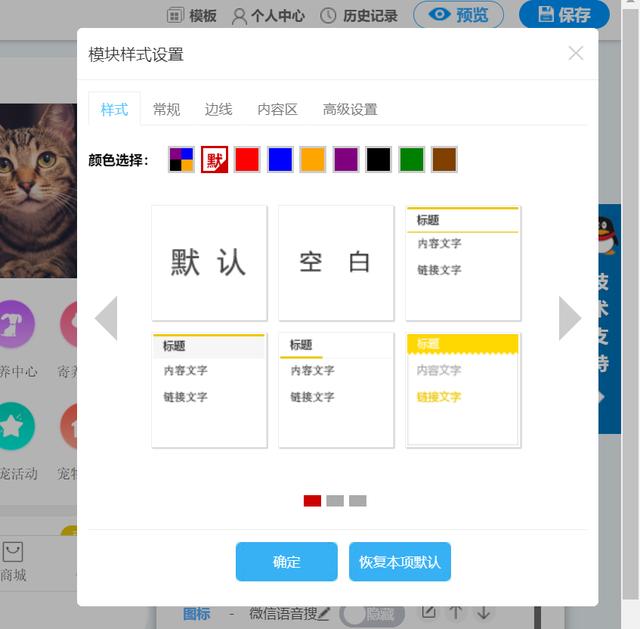Click 恢复本项默认 button
The height and width of the screenshot is (629, 640).
pyautogui.click(x=400, y=562)
